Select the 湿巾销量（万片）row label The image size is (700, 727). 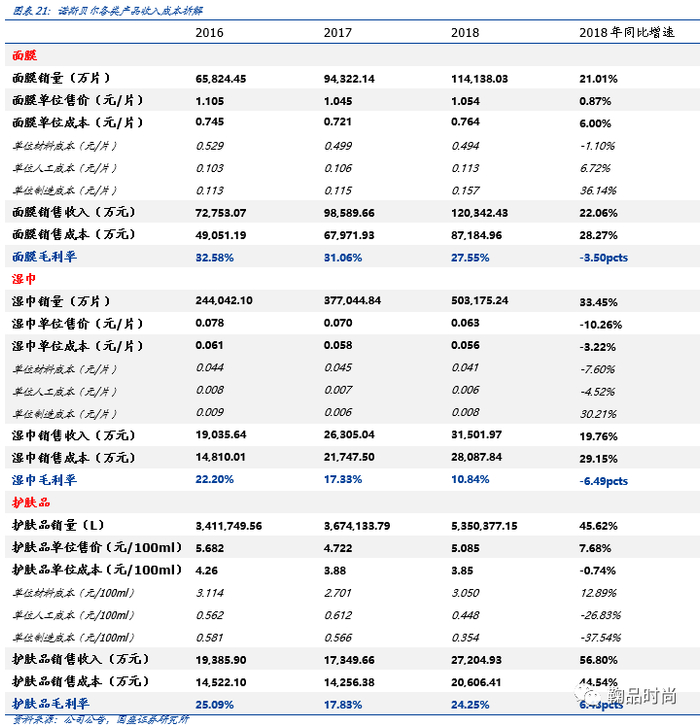tap(61, 301)
